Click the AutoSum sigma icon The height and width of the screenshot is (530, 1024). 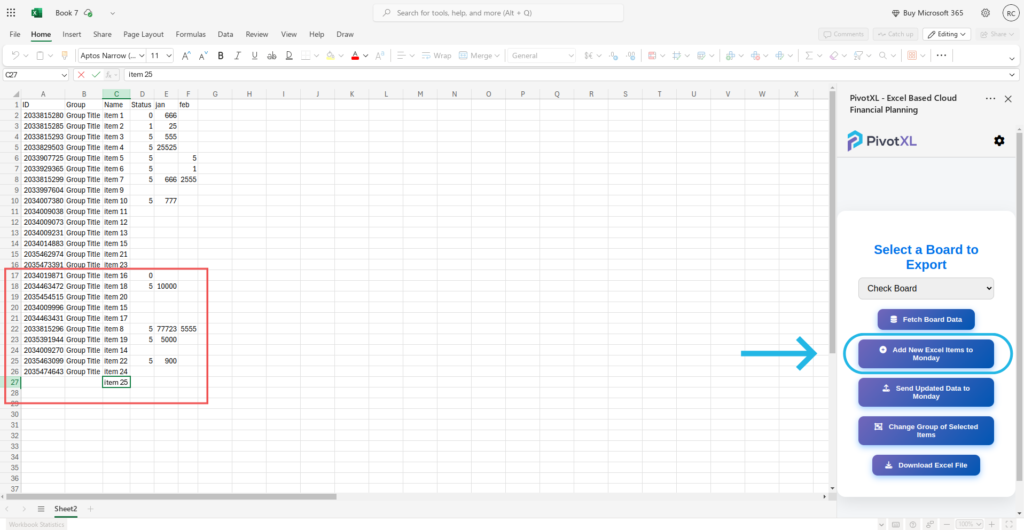[x=809, y=55]
